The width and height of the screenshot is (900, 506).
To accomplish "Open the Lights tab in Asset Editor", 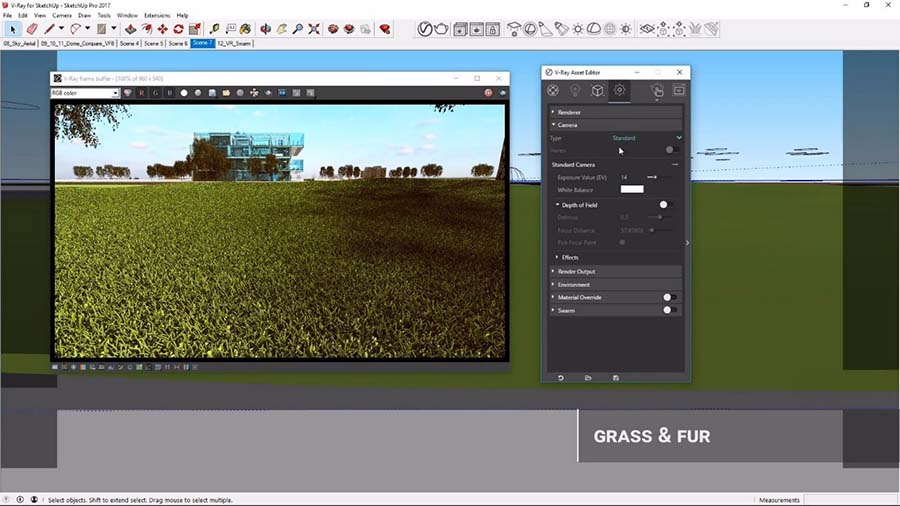I will coord(575,91).
